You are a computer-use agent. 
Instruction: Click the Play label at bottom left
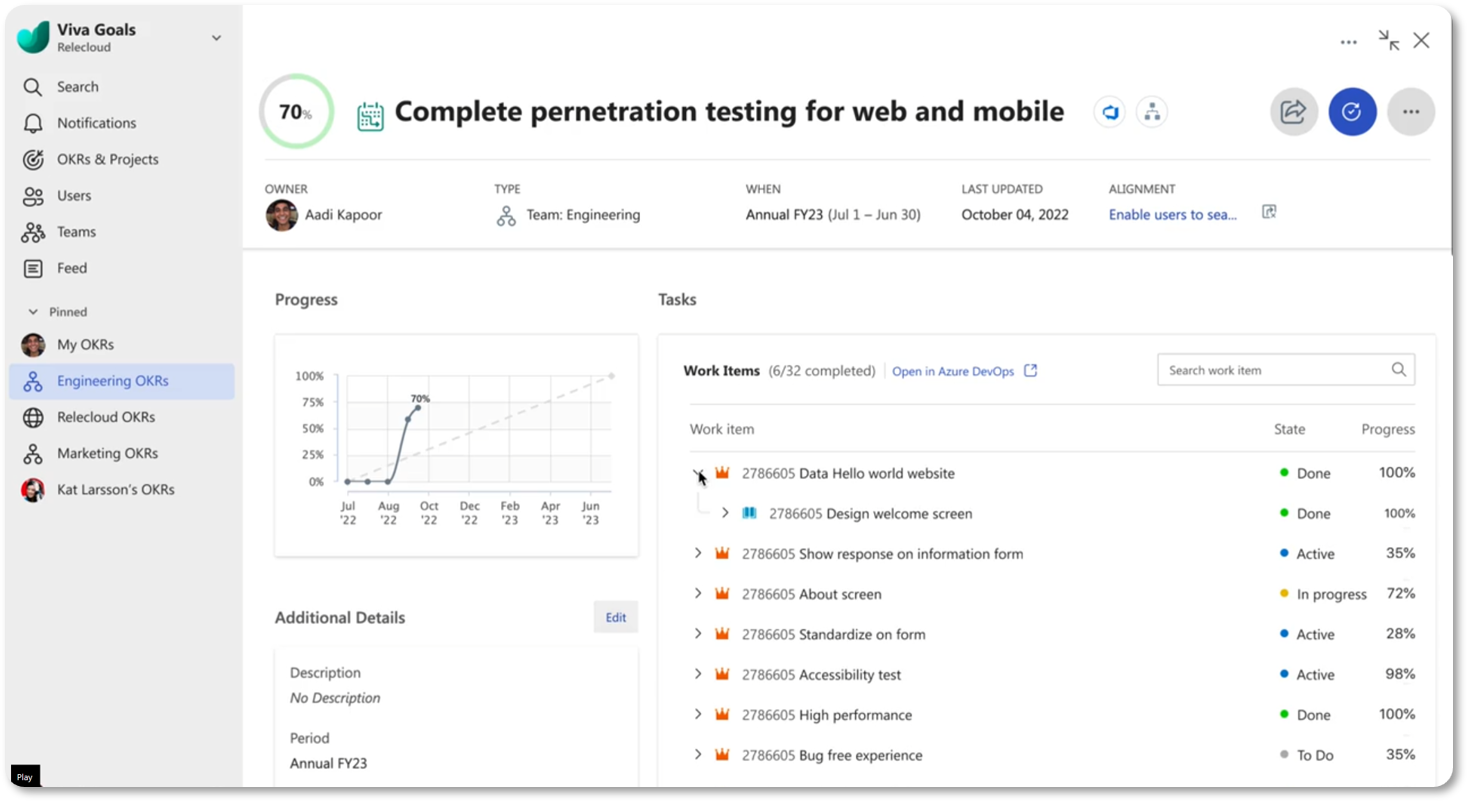click(x=25, y=776)
